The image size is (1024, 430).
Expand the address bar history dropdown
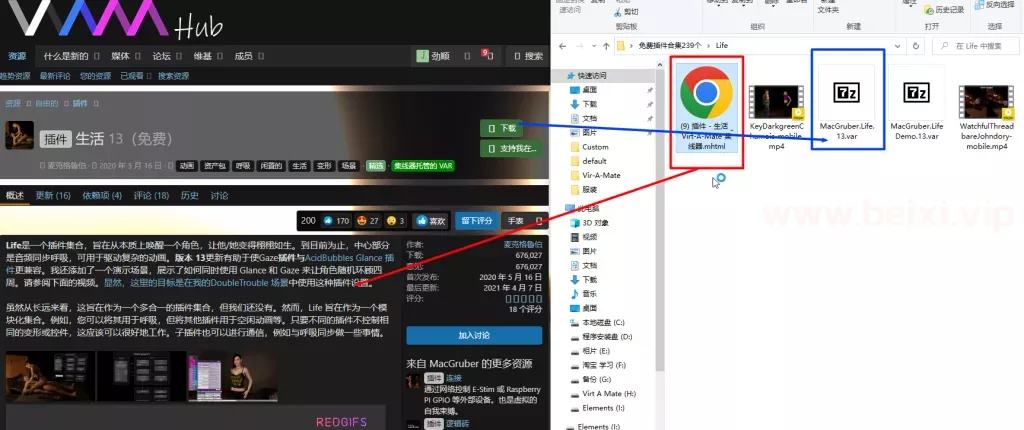pos(899,46)
